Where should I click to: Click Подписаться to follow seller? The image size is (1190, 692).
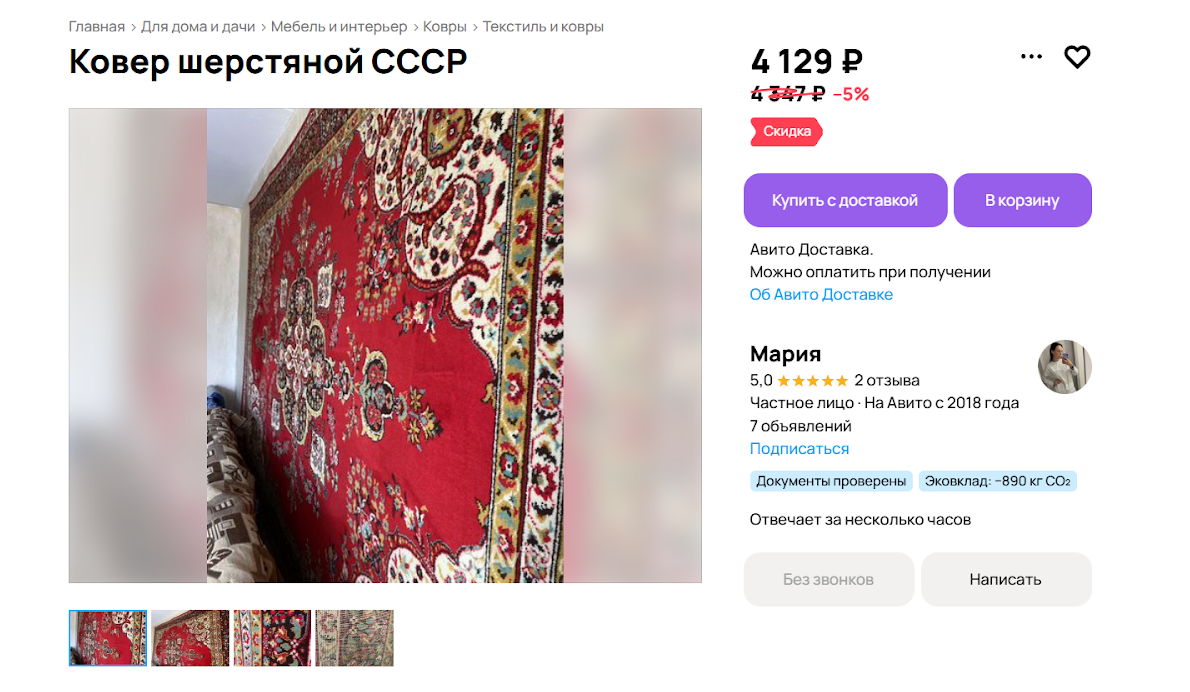point(799,448)
